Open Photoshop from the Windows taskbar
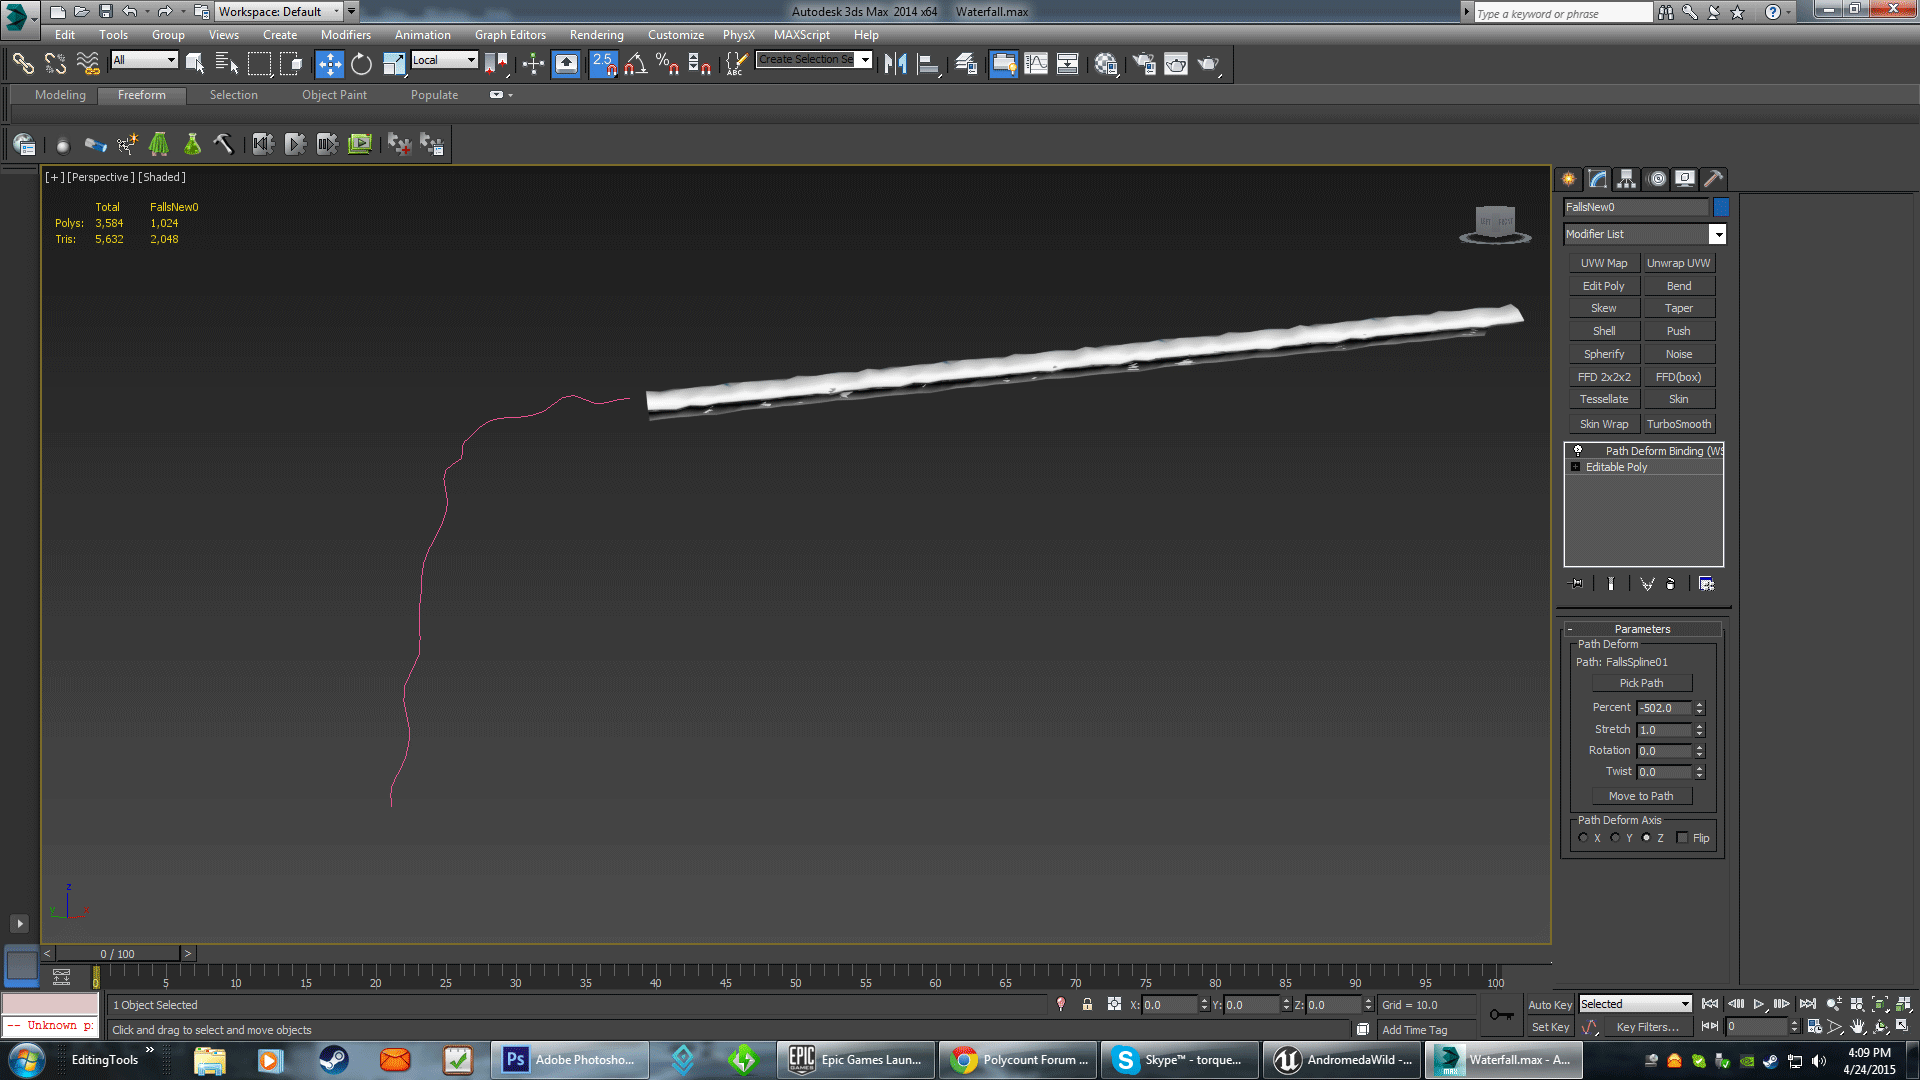 570,1060
